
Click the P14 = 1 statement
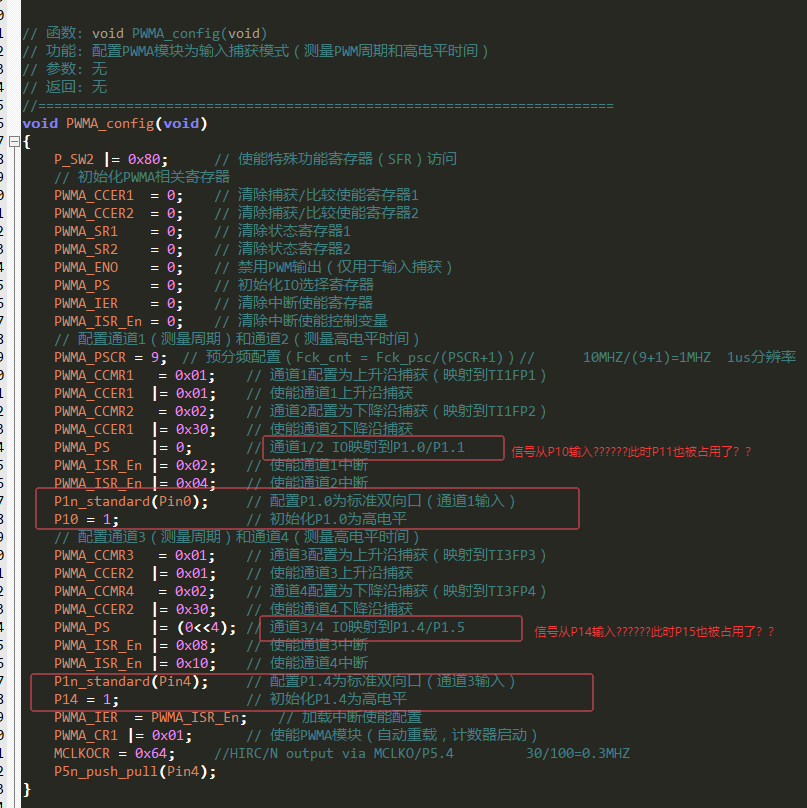(x=87, y=699)
